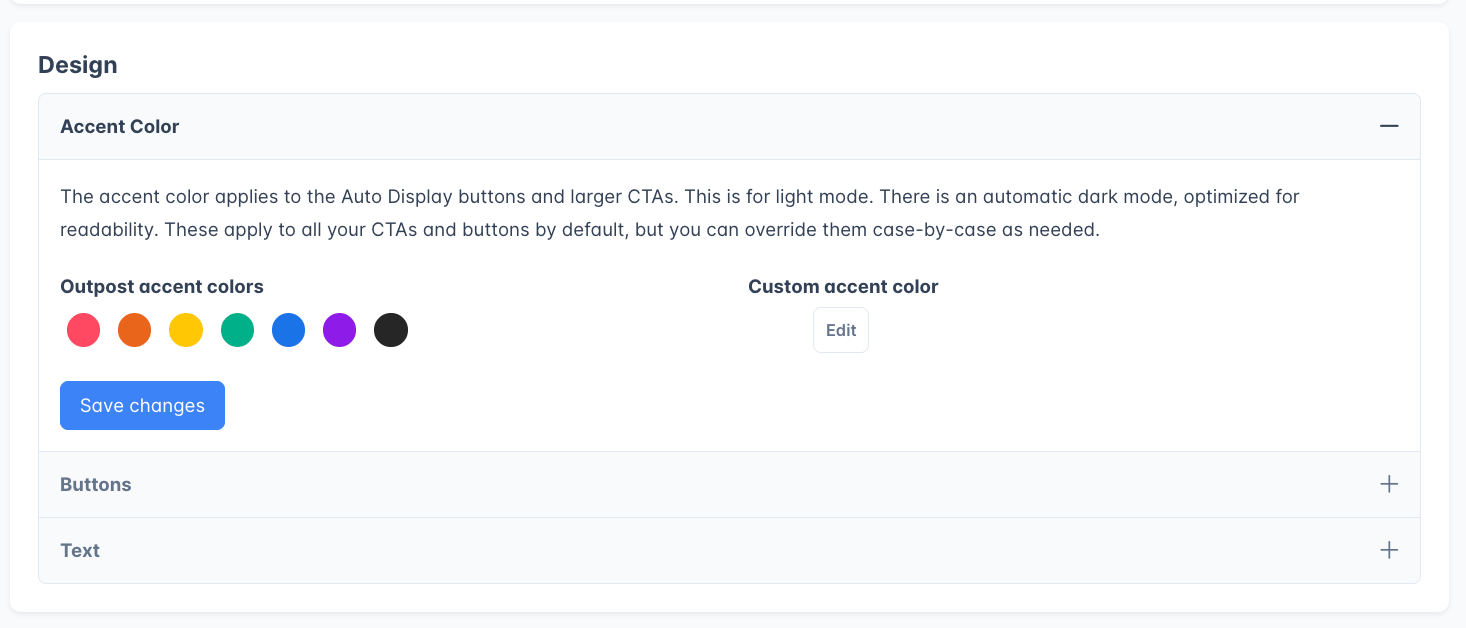The width and height of the screenshot is (1466, 628).
Task: Choose the orange accent color
Action: [x=135, y=330]
